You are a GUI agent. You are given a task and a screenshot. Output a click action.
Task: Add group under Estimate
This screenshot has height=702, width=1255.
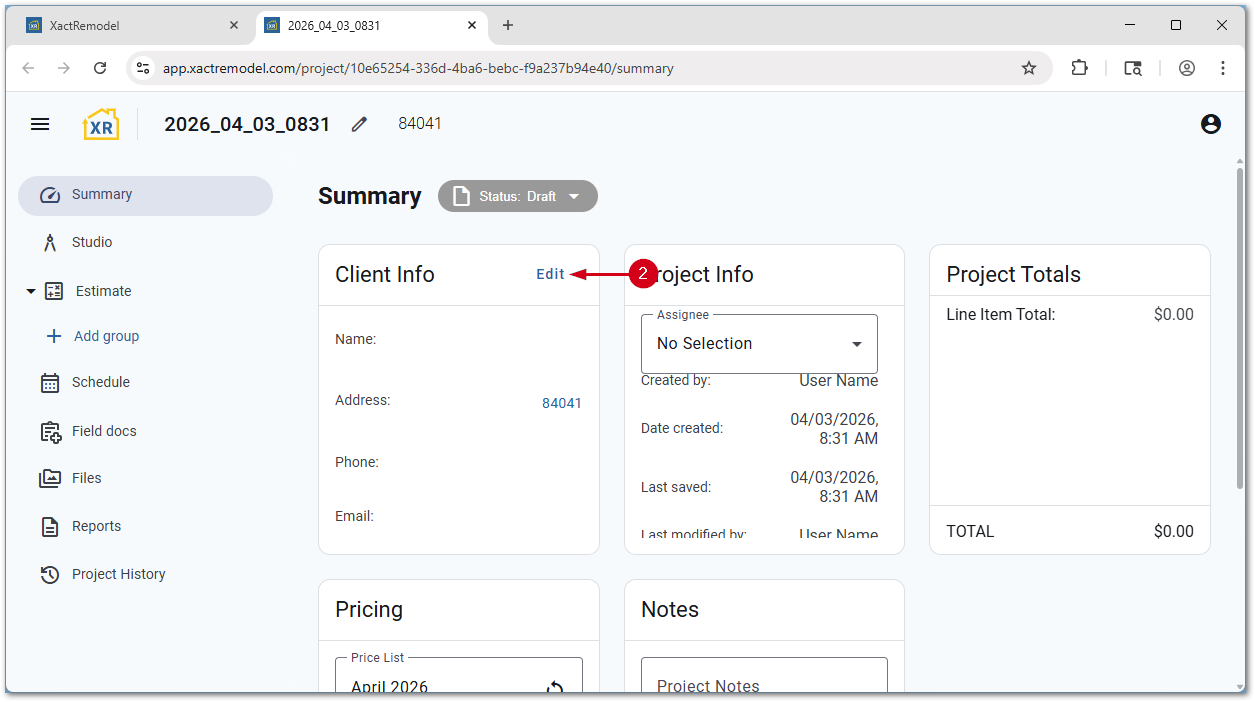pos(106,336)
